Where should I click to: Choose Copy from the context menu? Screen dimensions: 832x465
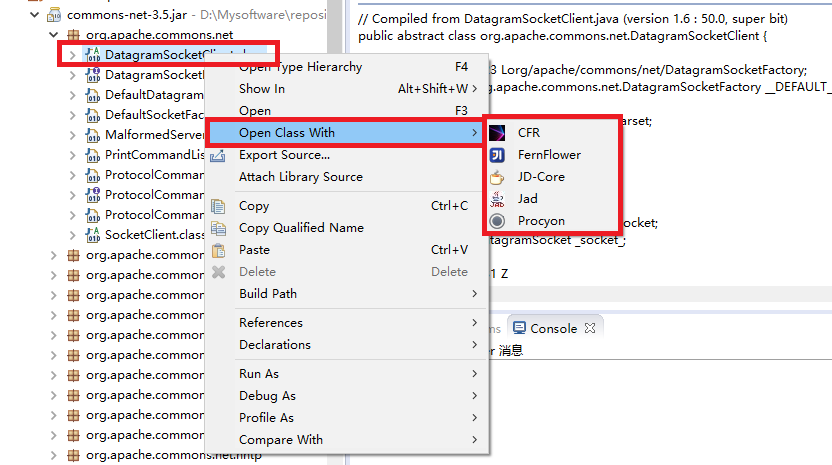[x=346, y=206]
